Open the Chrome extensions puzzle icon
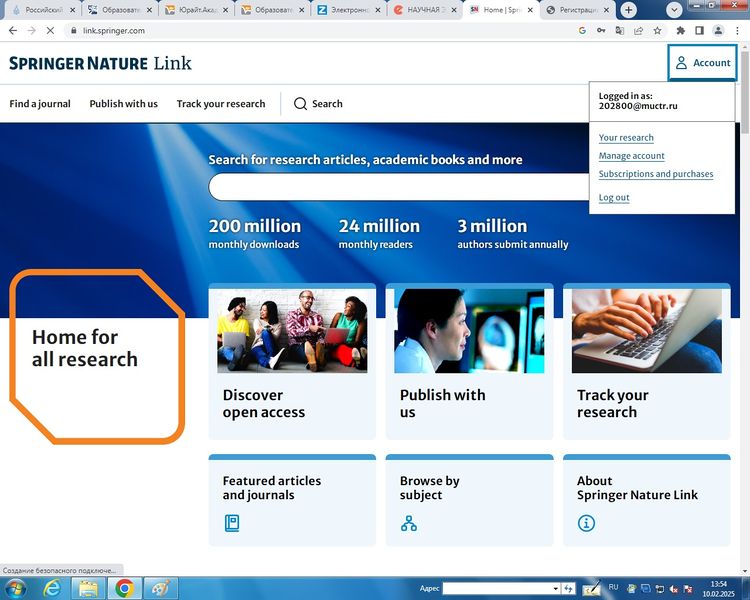 [x=680, y=31]
